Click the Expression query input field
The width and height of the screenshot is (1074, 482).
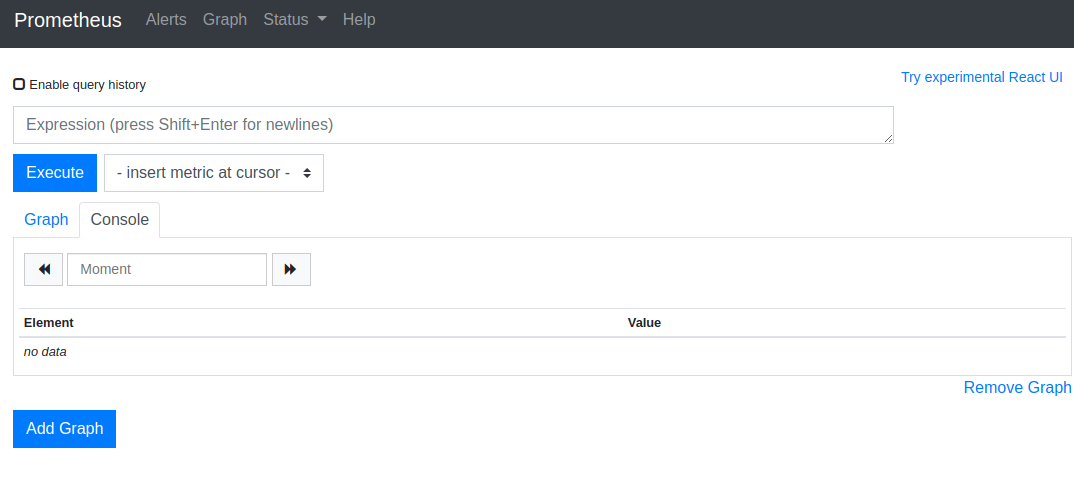click(x=453, y=125)
